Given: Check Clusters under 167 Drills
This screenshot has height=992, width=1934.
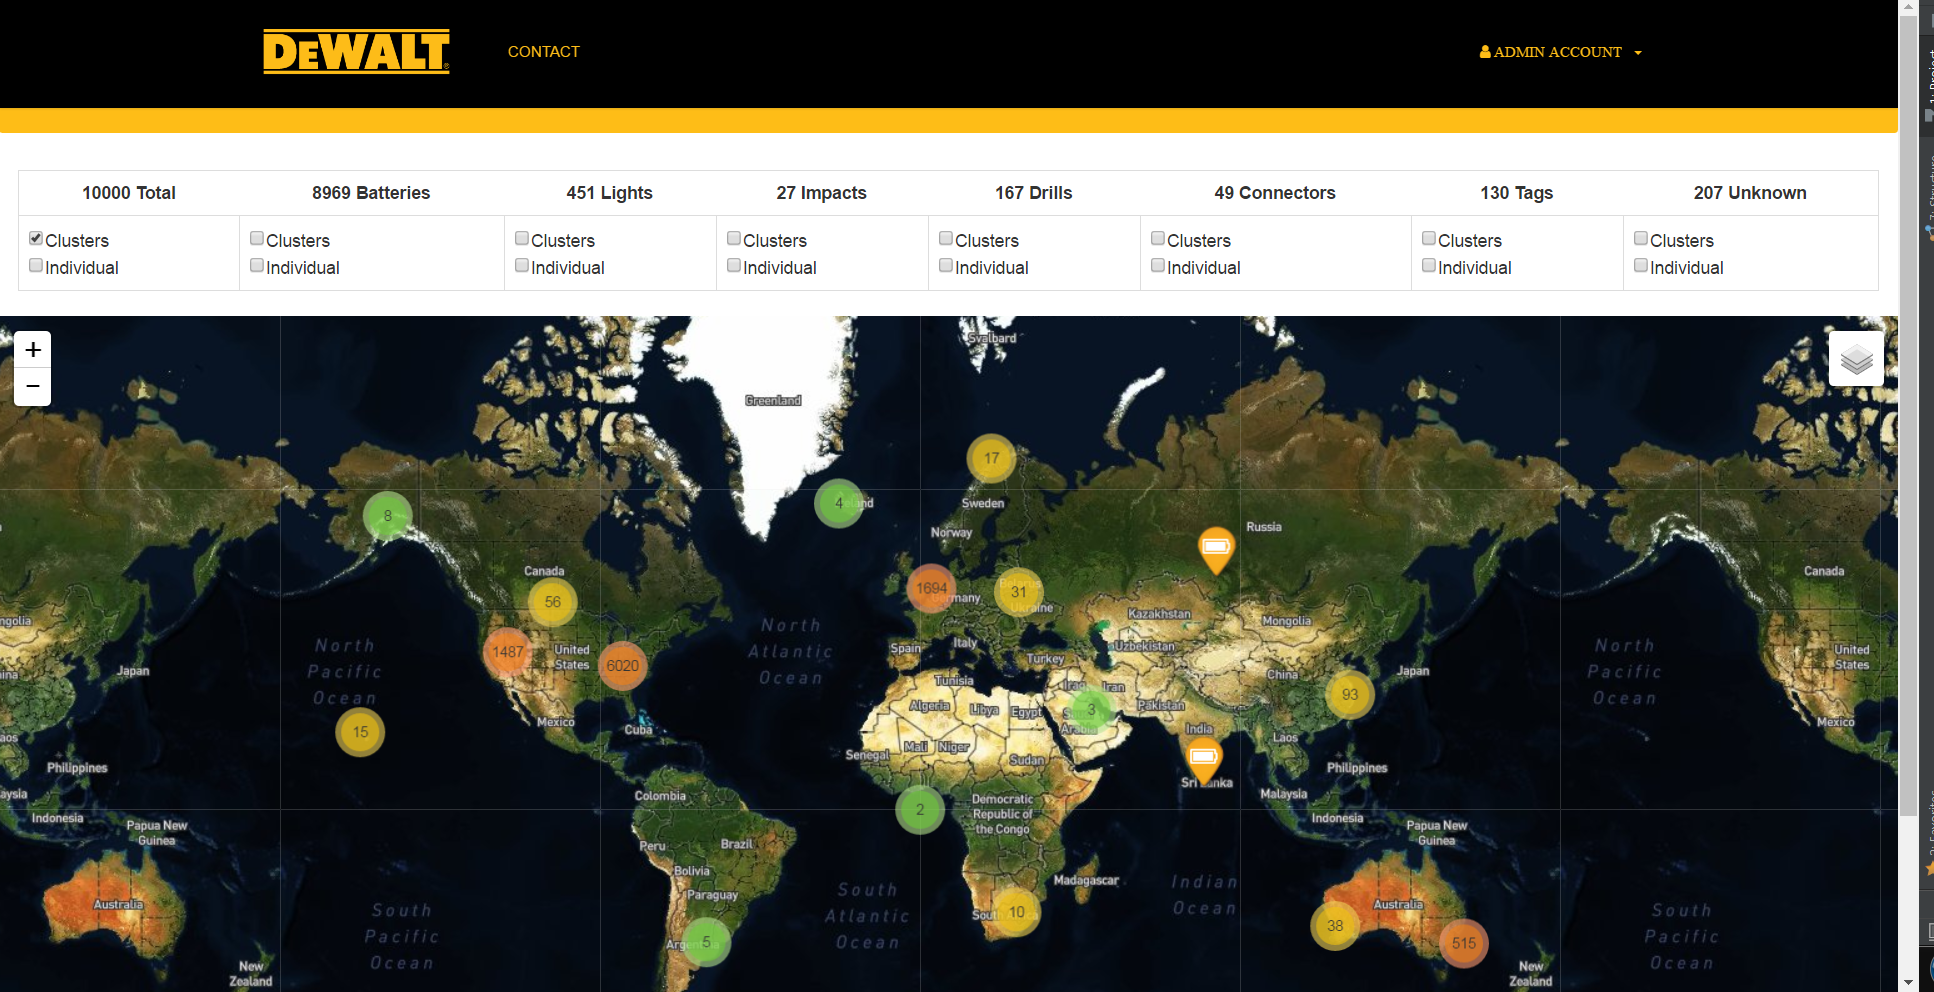Looking at the screenshot, I should [x=946, y=239].
